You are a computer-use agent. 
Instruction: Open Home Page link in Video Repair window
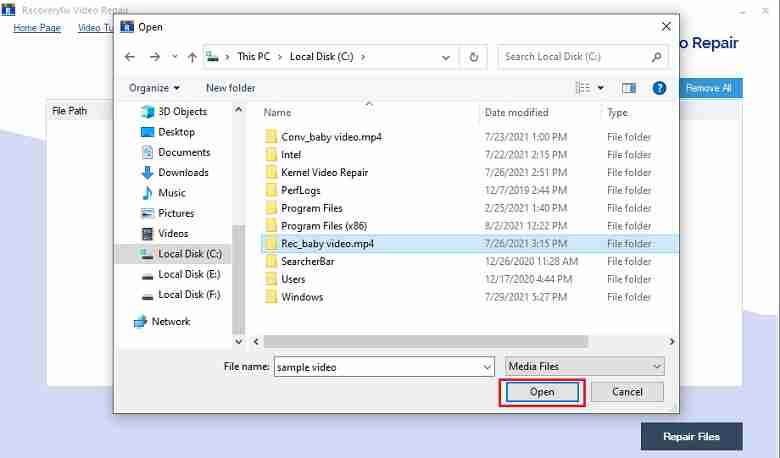(37, 28)
